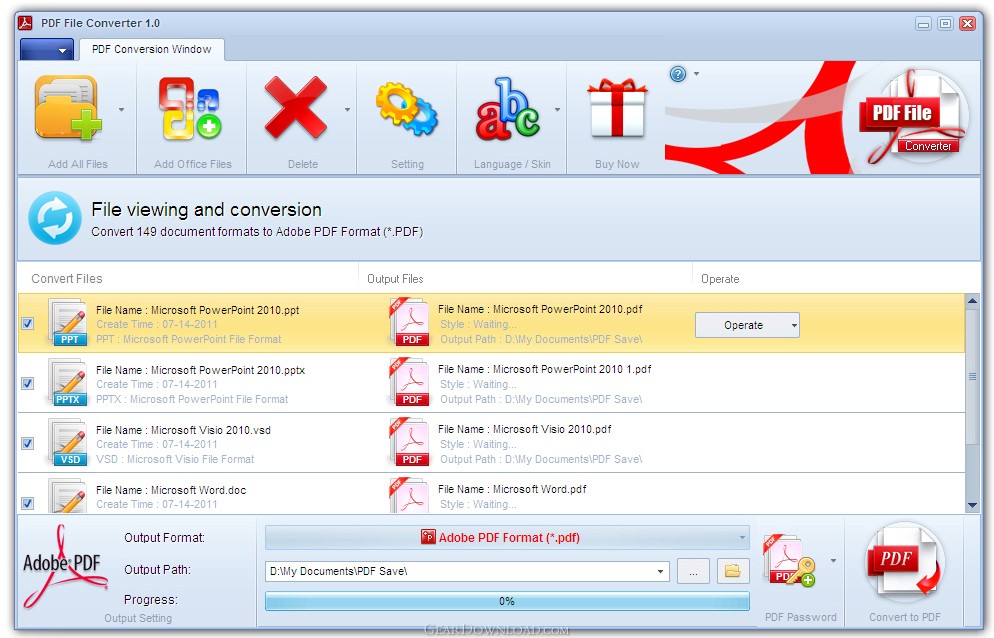Image resolution: width=994 pixels, height=638 pixels.
Task: Click the Adobe PDF logo in Output Setting
Action: coord(63,566)
